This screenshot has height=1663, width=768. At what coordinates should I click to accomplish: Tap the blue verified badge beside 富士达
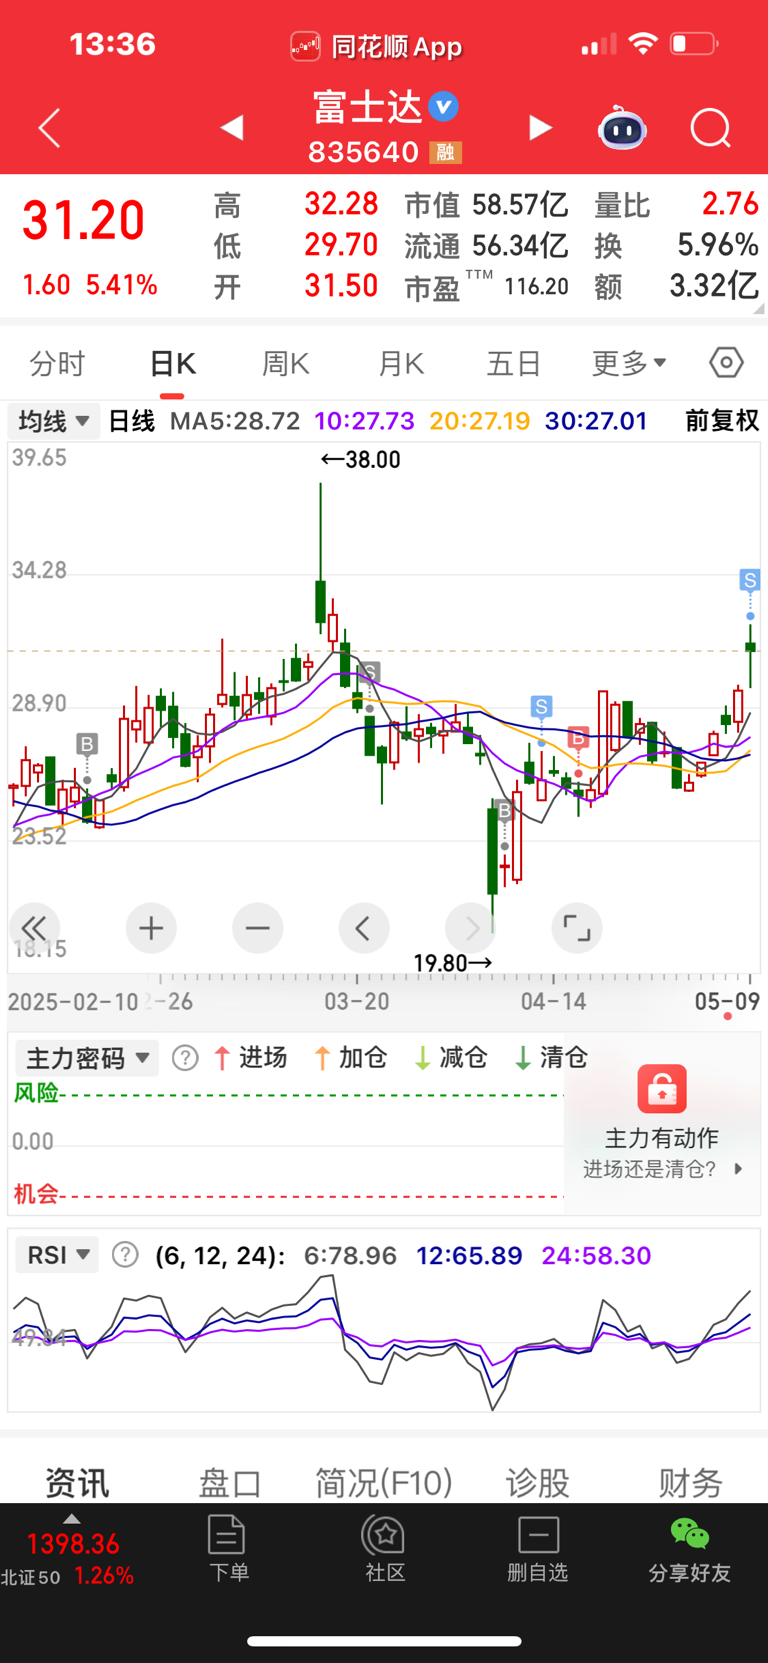tap(443, 106)
